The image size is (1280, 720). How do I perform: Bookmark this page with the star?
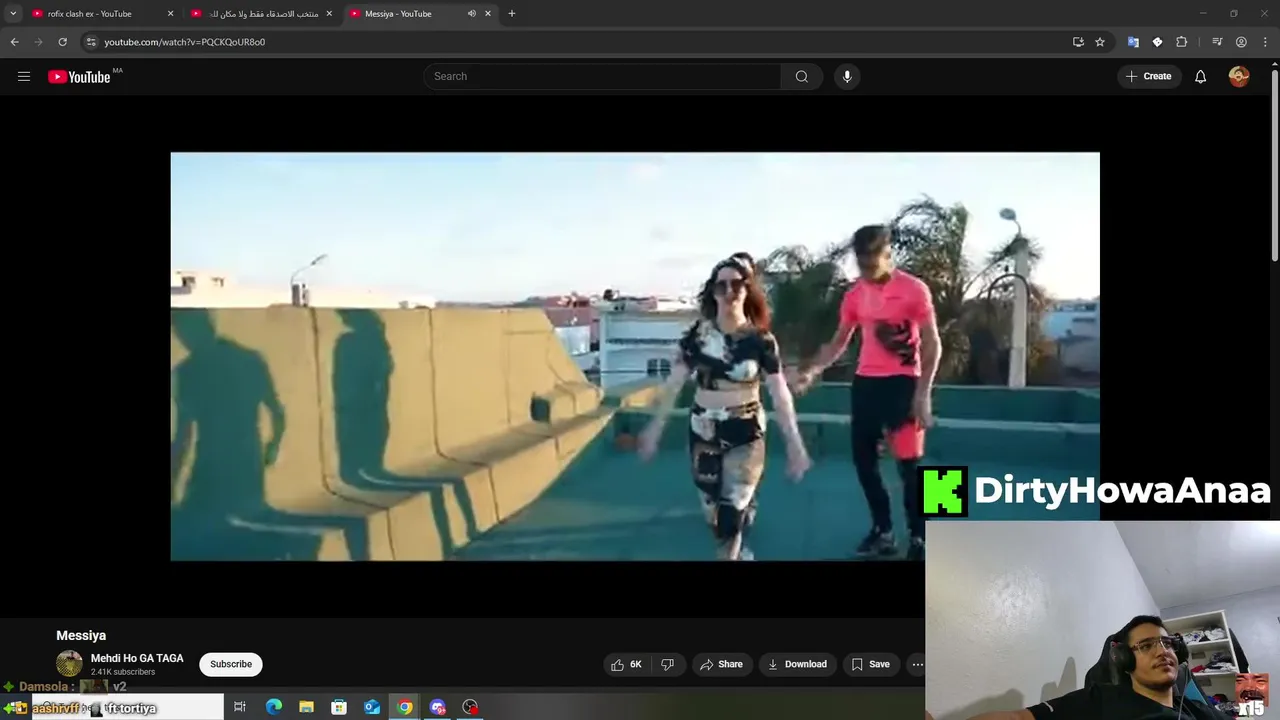[x=1100, y=42]
